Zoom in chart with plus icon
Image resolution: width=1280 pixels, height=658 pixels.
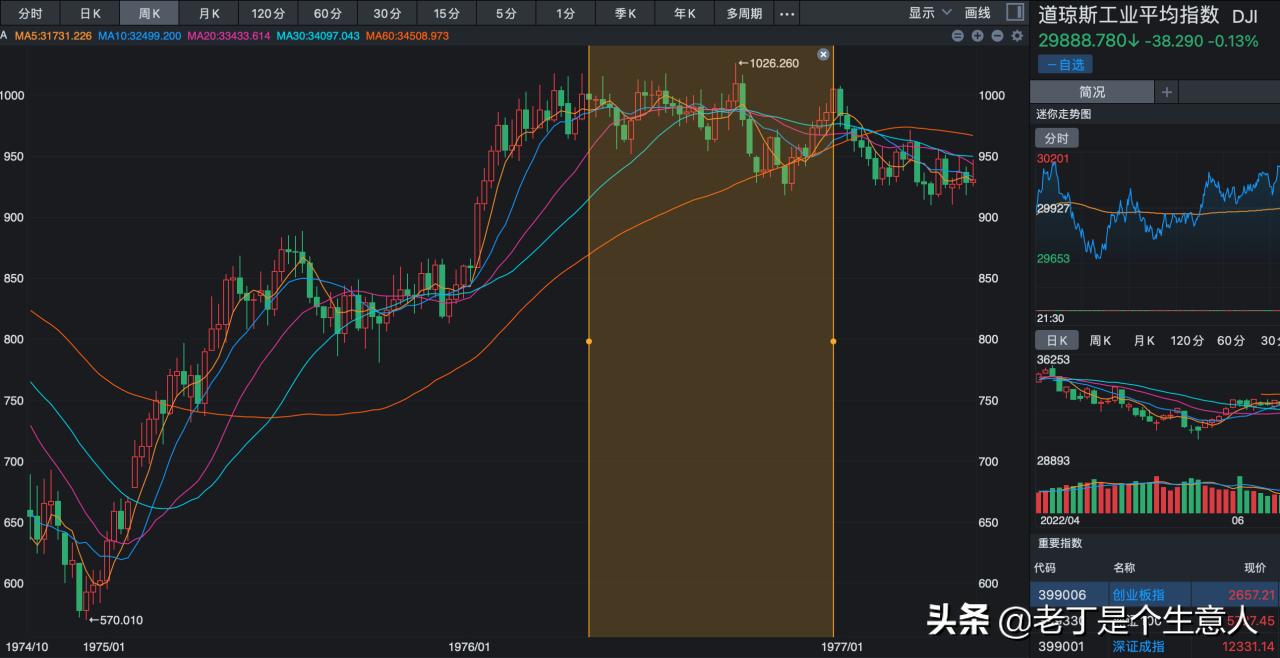[x=978, y=36]
